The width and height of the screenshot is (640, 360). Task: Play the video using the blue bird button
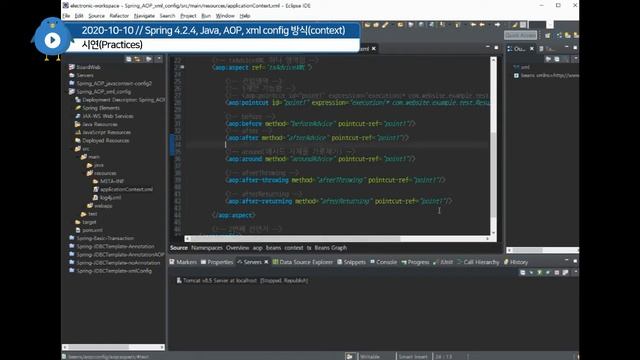coord(52,40)
